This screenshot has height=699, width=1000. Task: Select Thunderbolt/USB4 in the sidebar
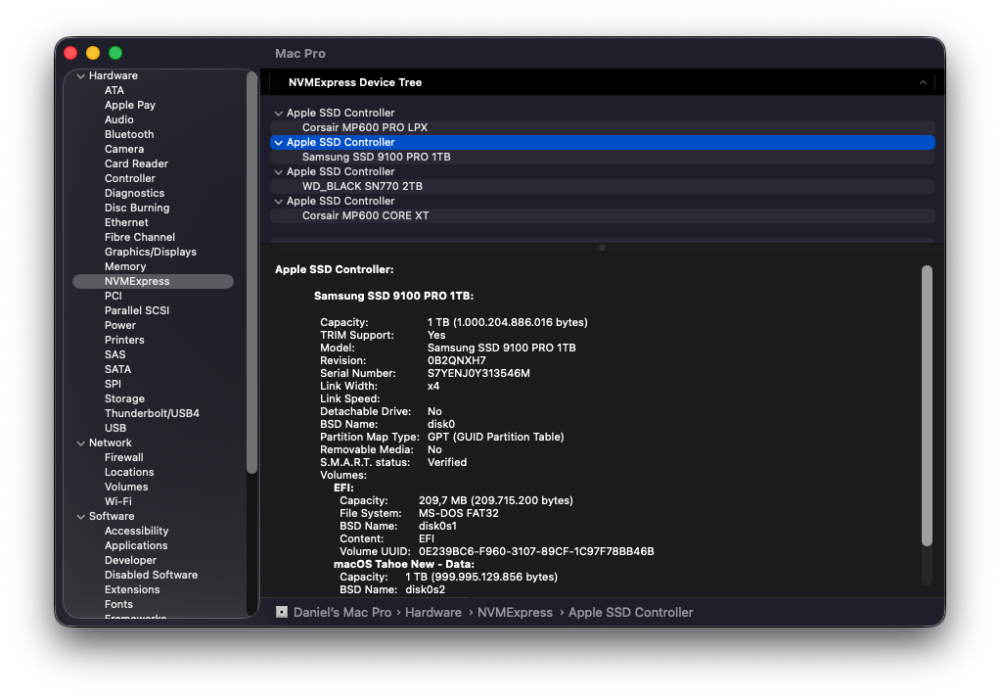pos(152,413)
